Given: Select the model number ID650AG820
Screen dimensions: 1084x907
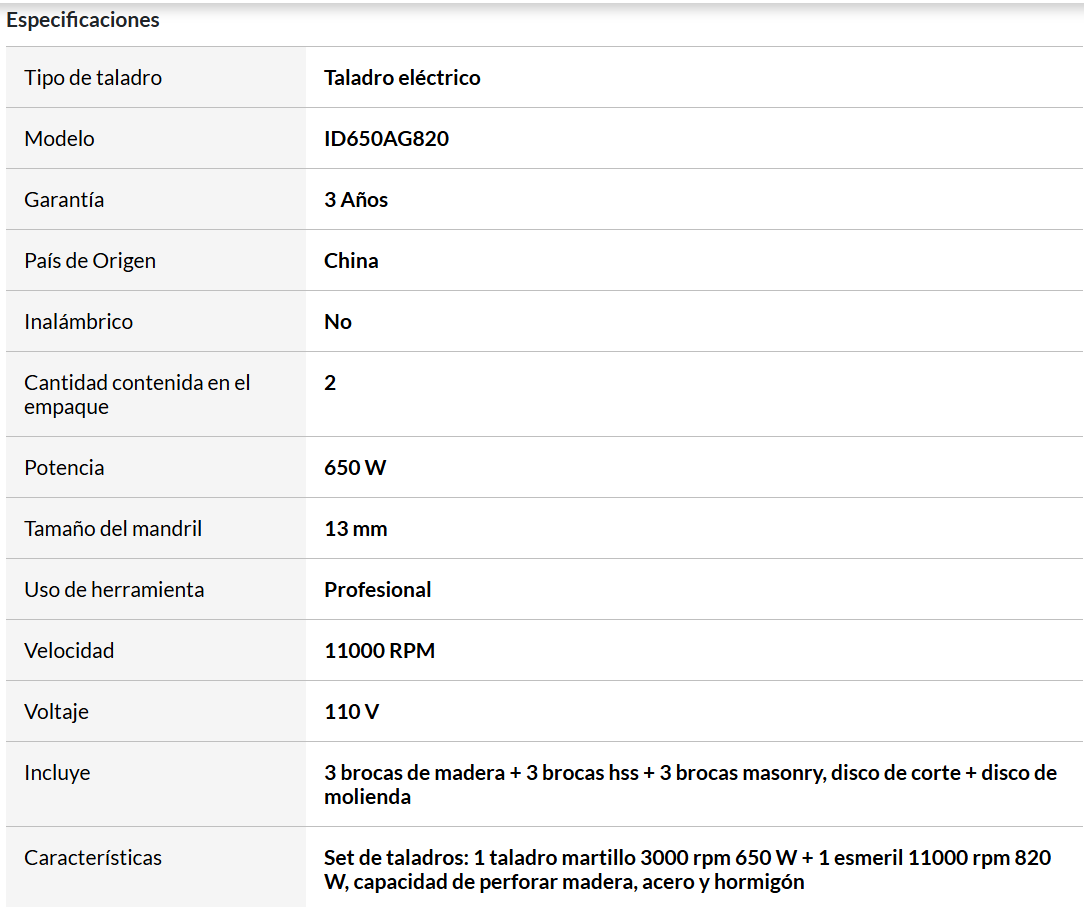Looking at the screenshot, I should pyautogui.click(x=386, y=138).
